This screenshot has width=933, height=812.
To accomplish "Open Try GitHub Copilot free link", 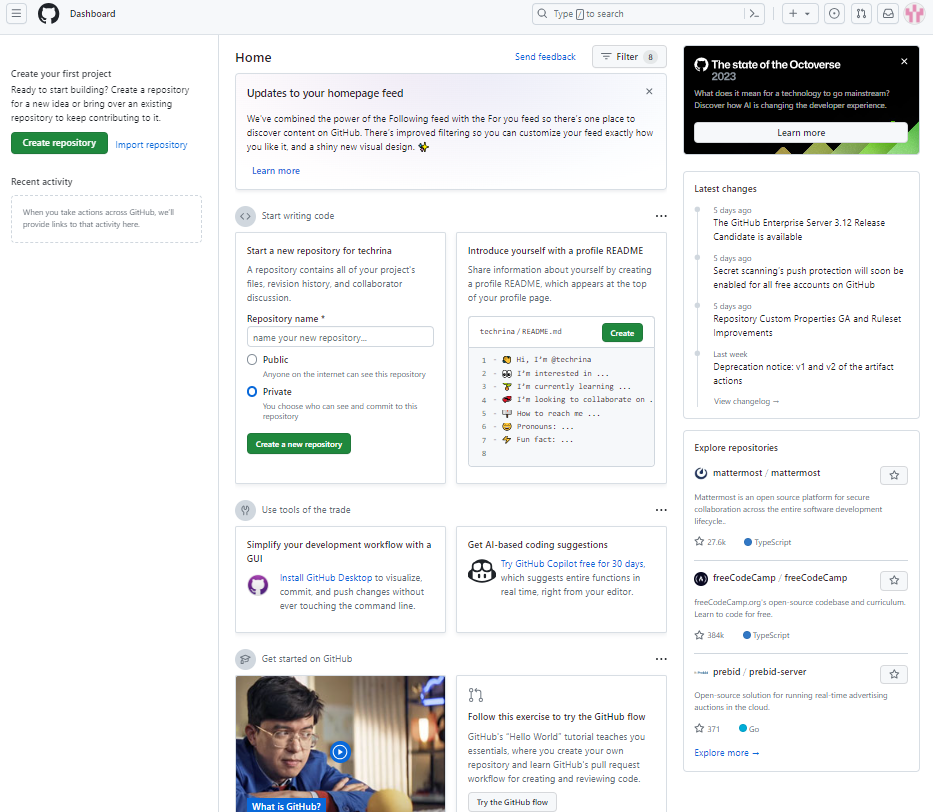I will click(x=572, y=563).
